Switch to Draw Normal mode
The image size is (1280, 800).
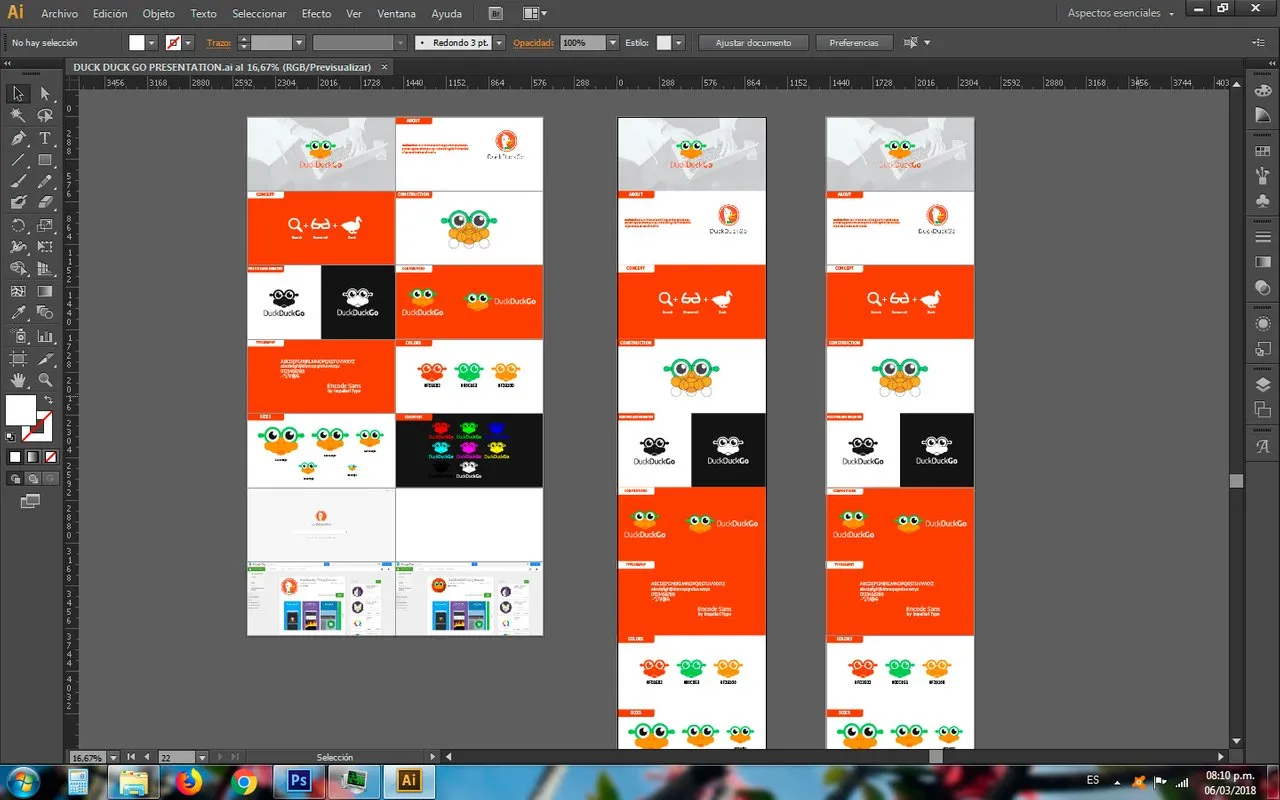click(x=15, y=479)
